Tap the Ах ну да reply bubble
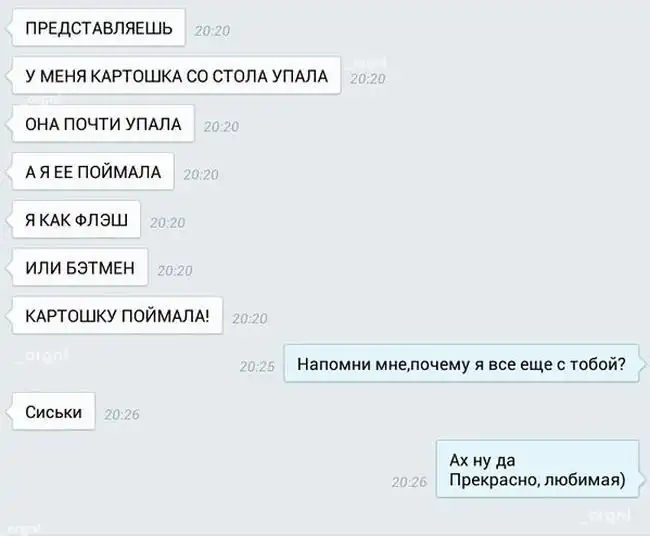 click(537, 469)
